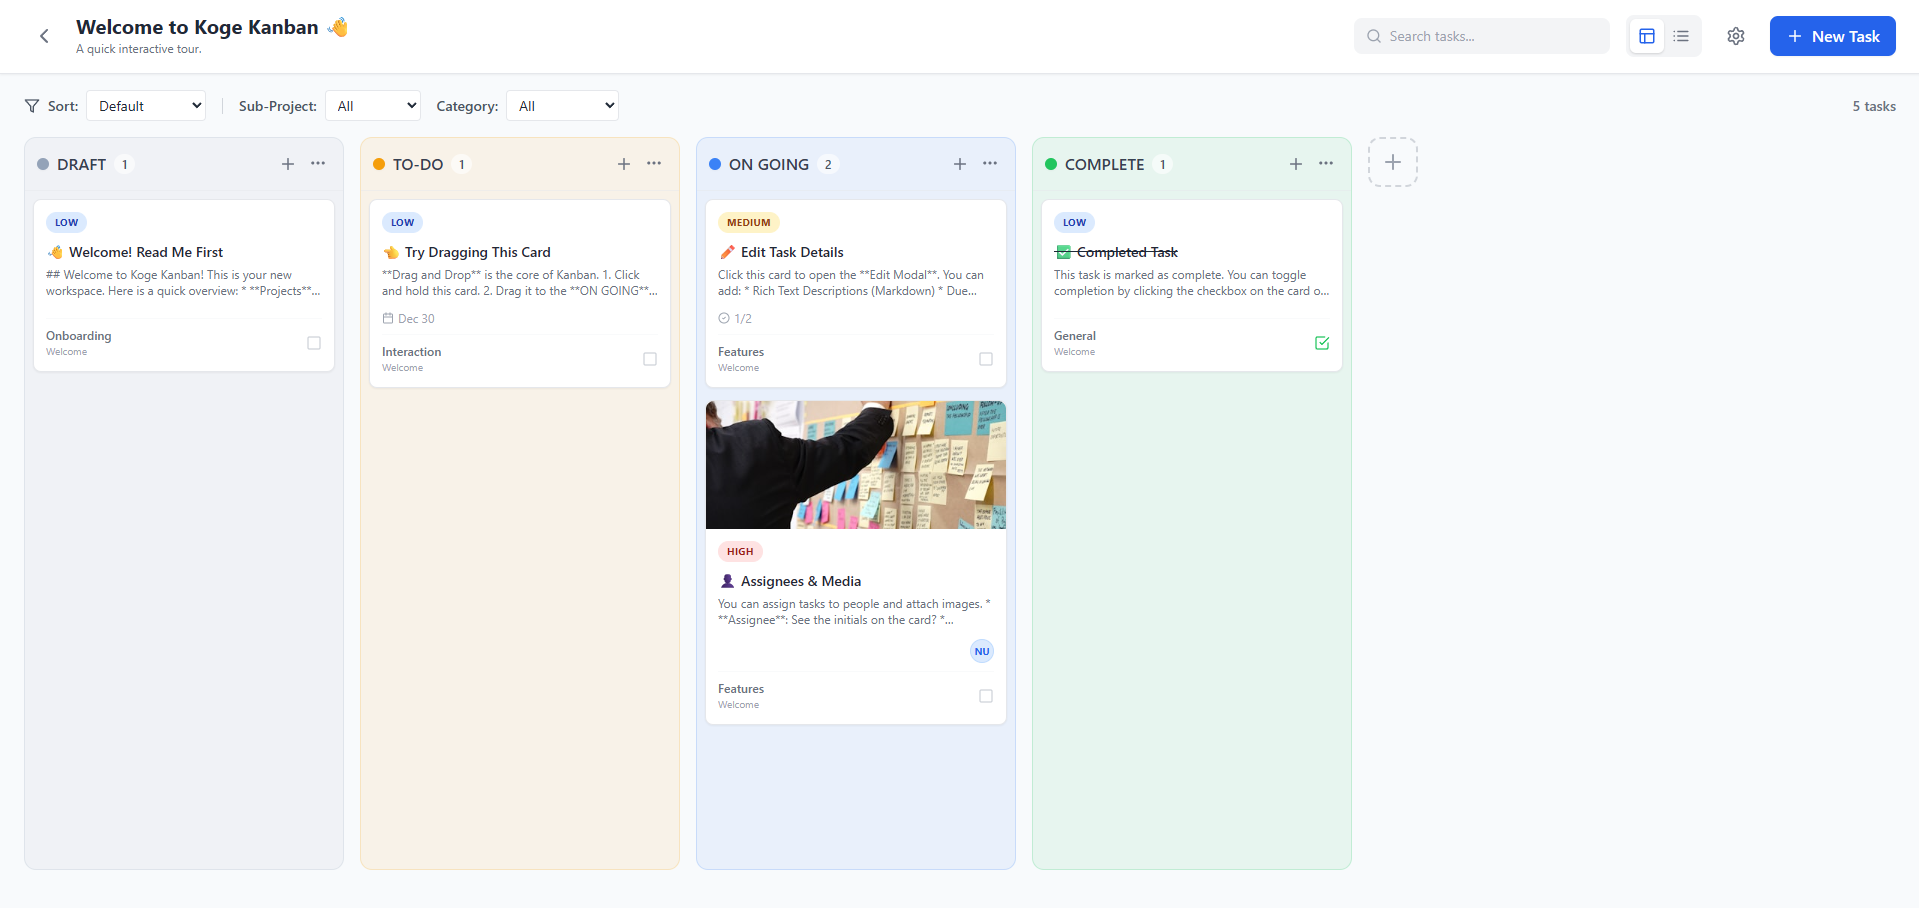
Task: Open the Sub-Project dropdown
Action: click(372, 105)
